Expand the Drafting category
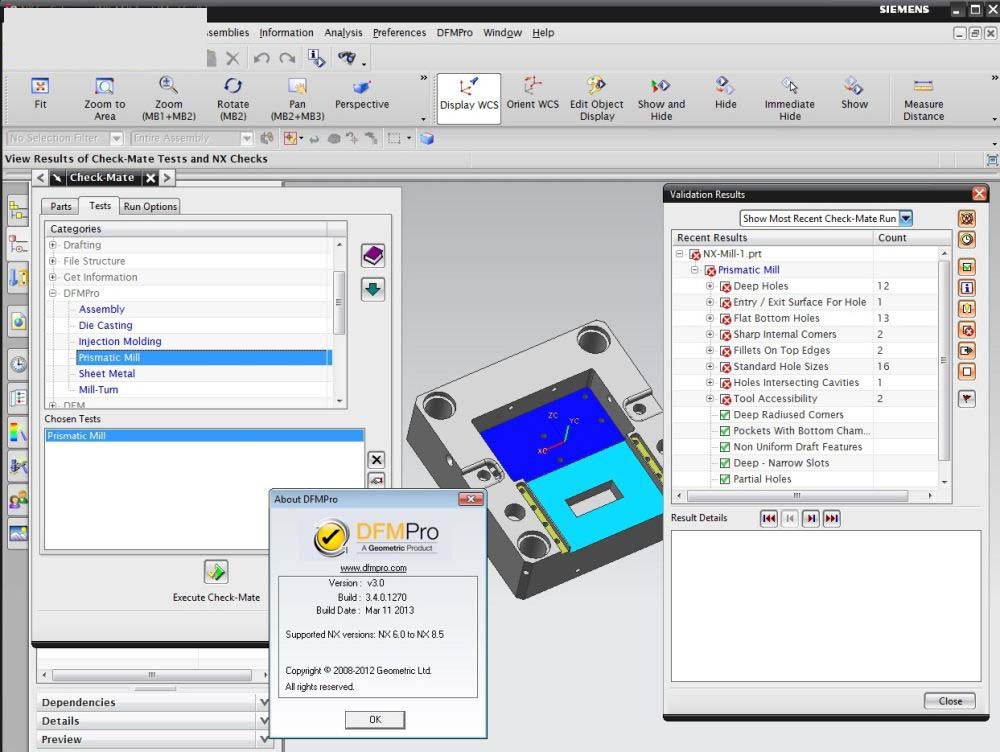This screenshot has width=1000, height=752. (x=53, y=245)
